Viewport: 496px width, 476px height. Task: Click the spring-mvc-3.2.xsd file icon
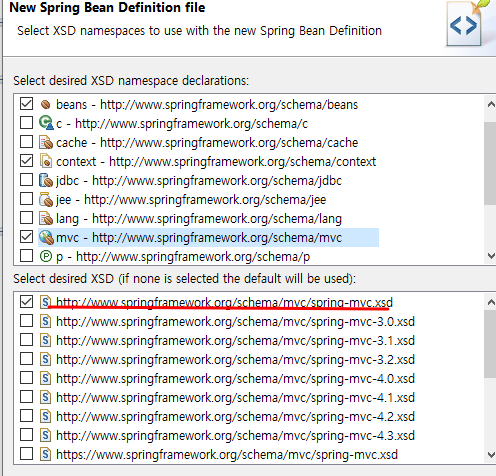[x=46, y=359]
